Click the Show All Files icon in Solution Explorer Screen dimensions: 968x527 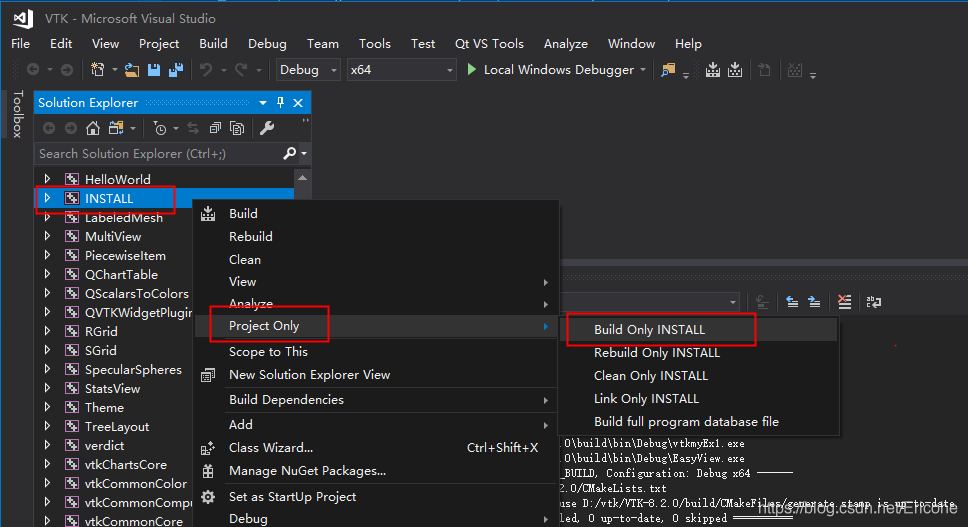237,128
